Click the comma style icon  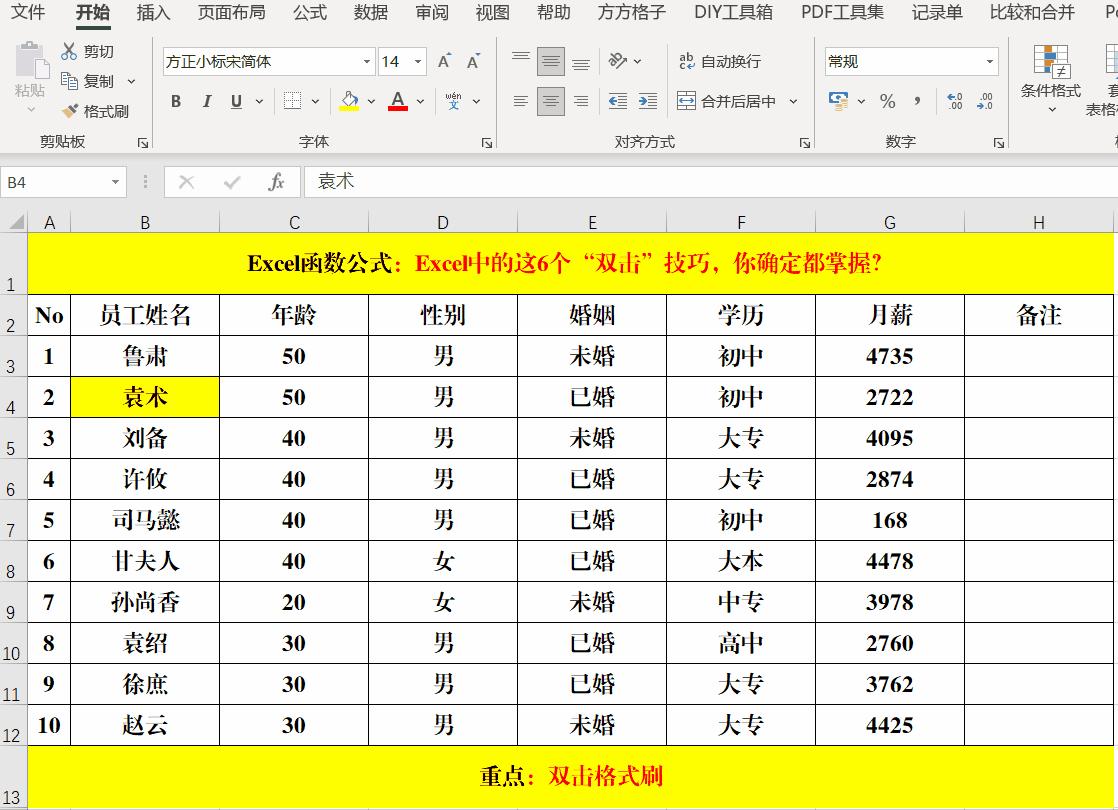coord(916,102)
